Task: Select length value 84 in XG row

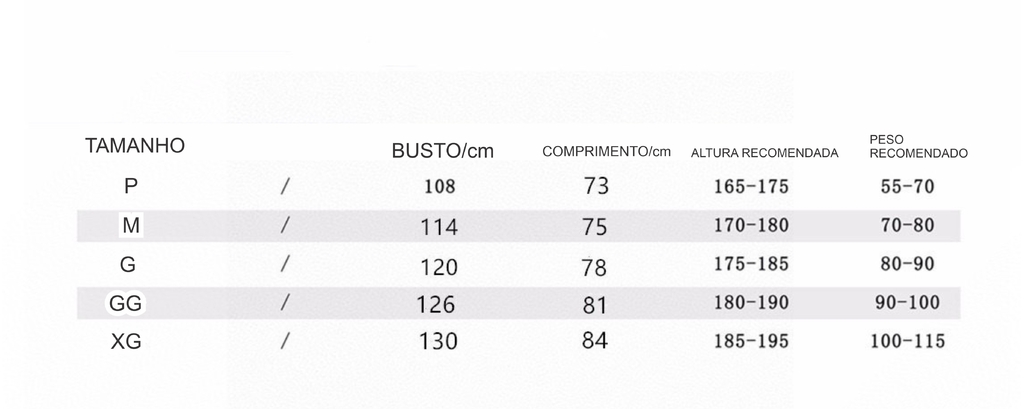Action: tap(594, 340)
